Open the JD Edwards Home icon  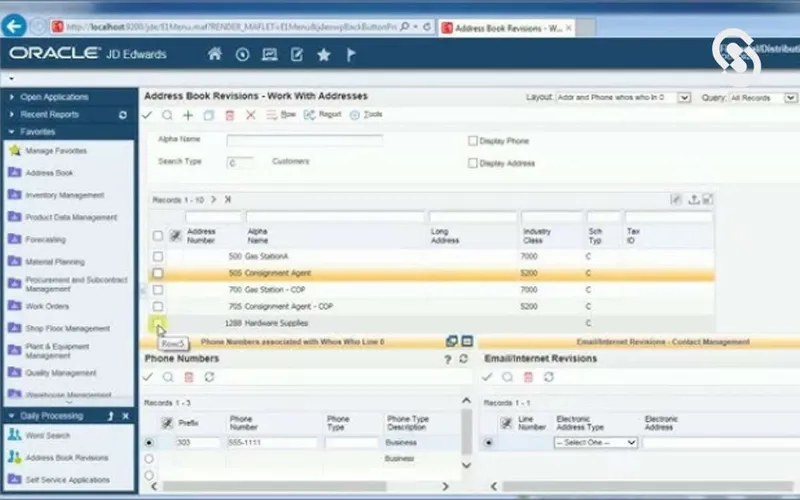pos(215,54)
